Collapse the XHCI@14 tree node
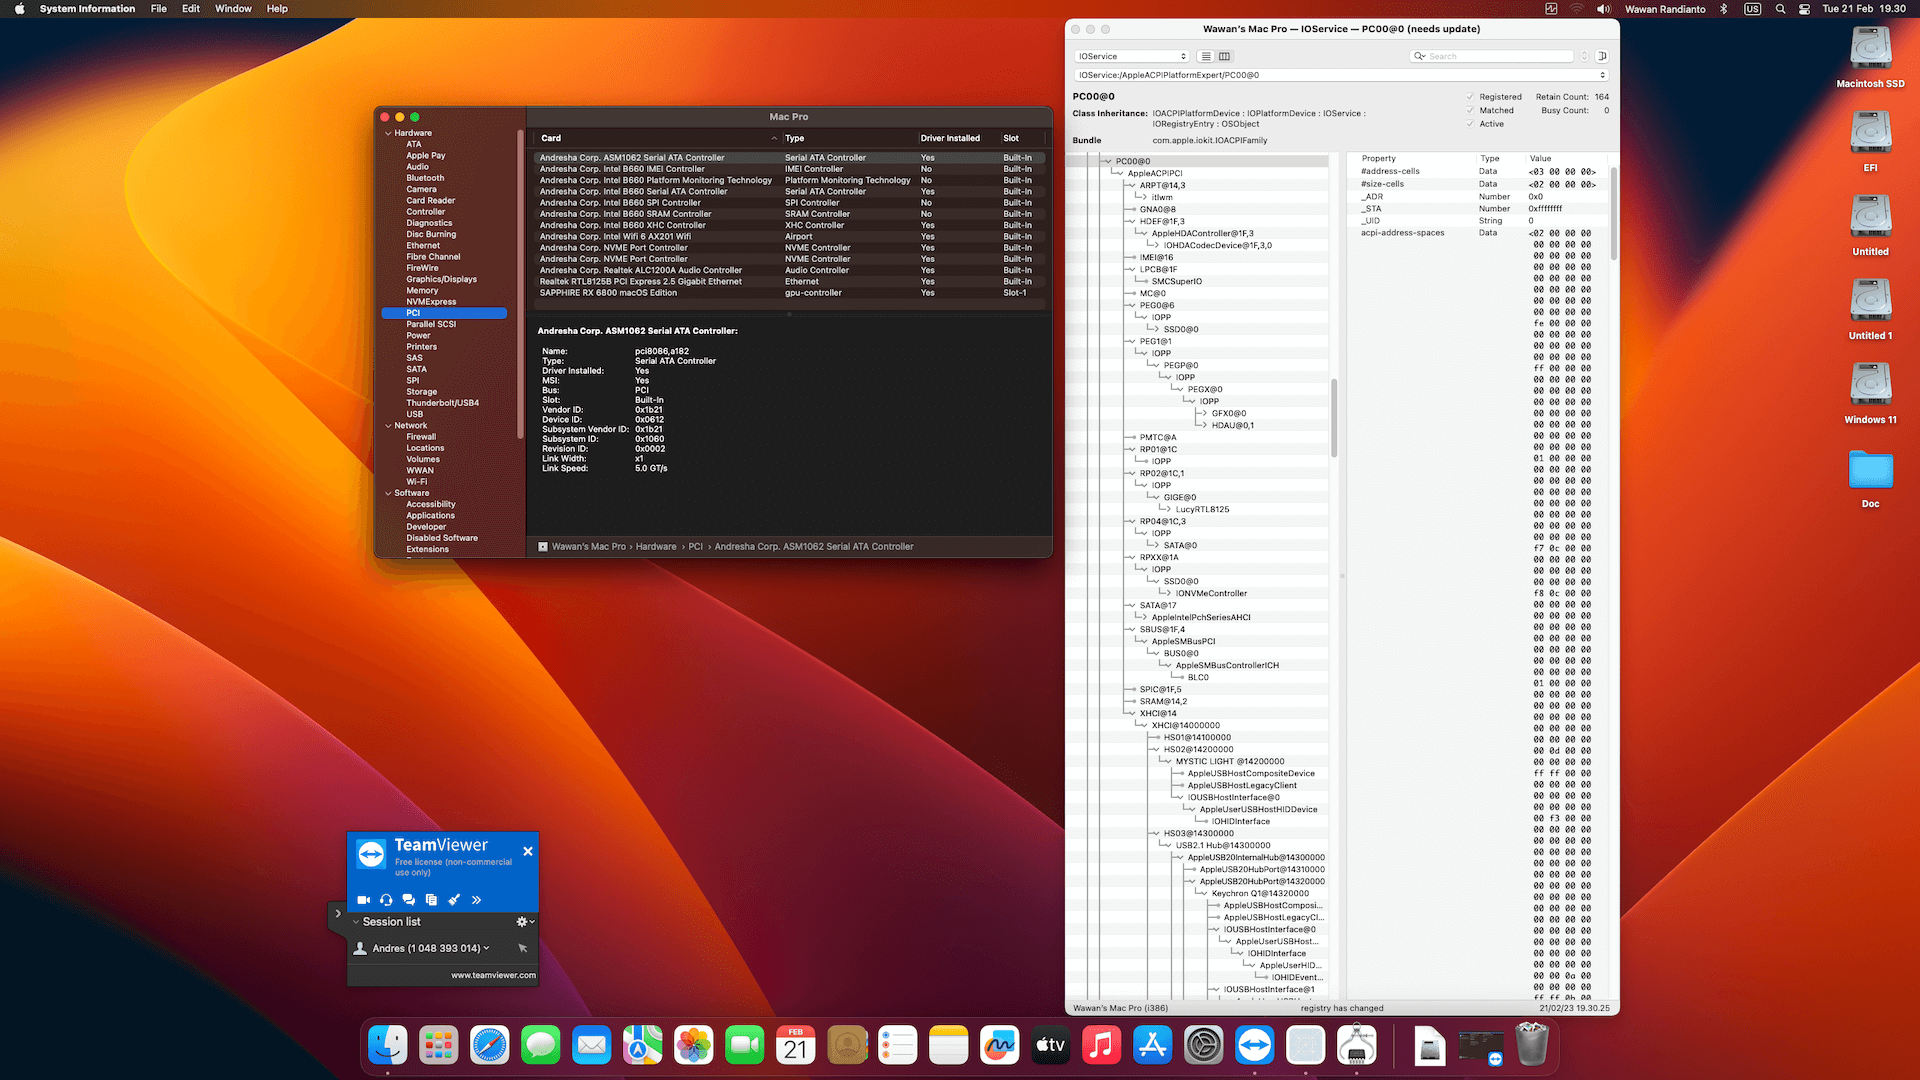 click(1131, 713)
